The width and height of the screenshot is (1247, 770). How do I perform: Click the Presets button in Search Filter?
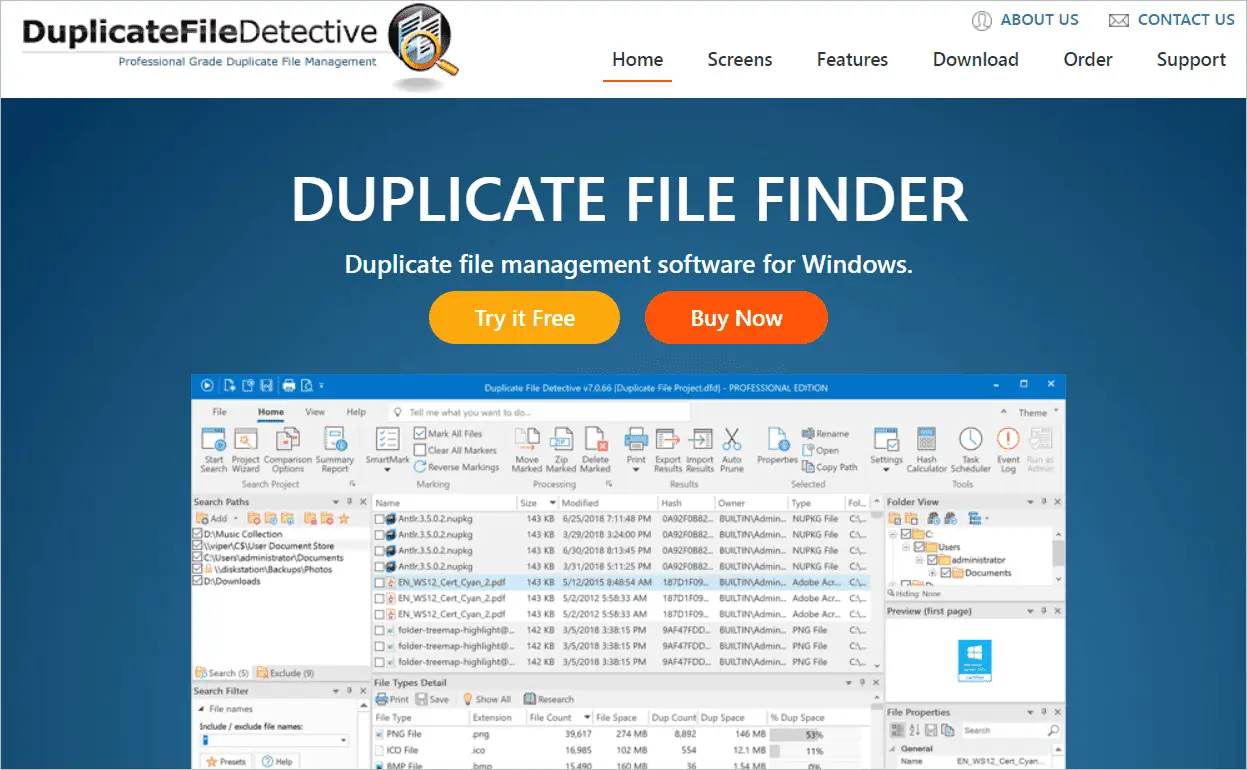tap(226, 761)
